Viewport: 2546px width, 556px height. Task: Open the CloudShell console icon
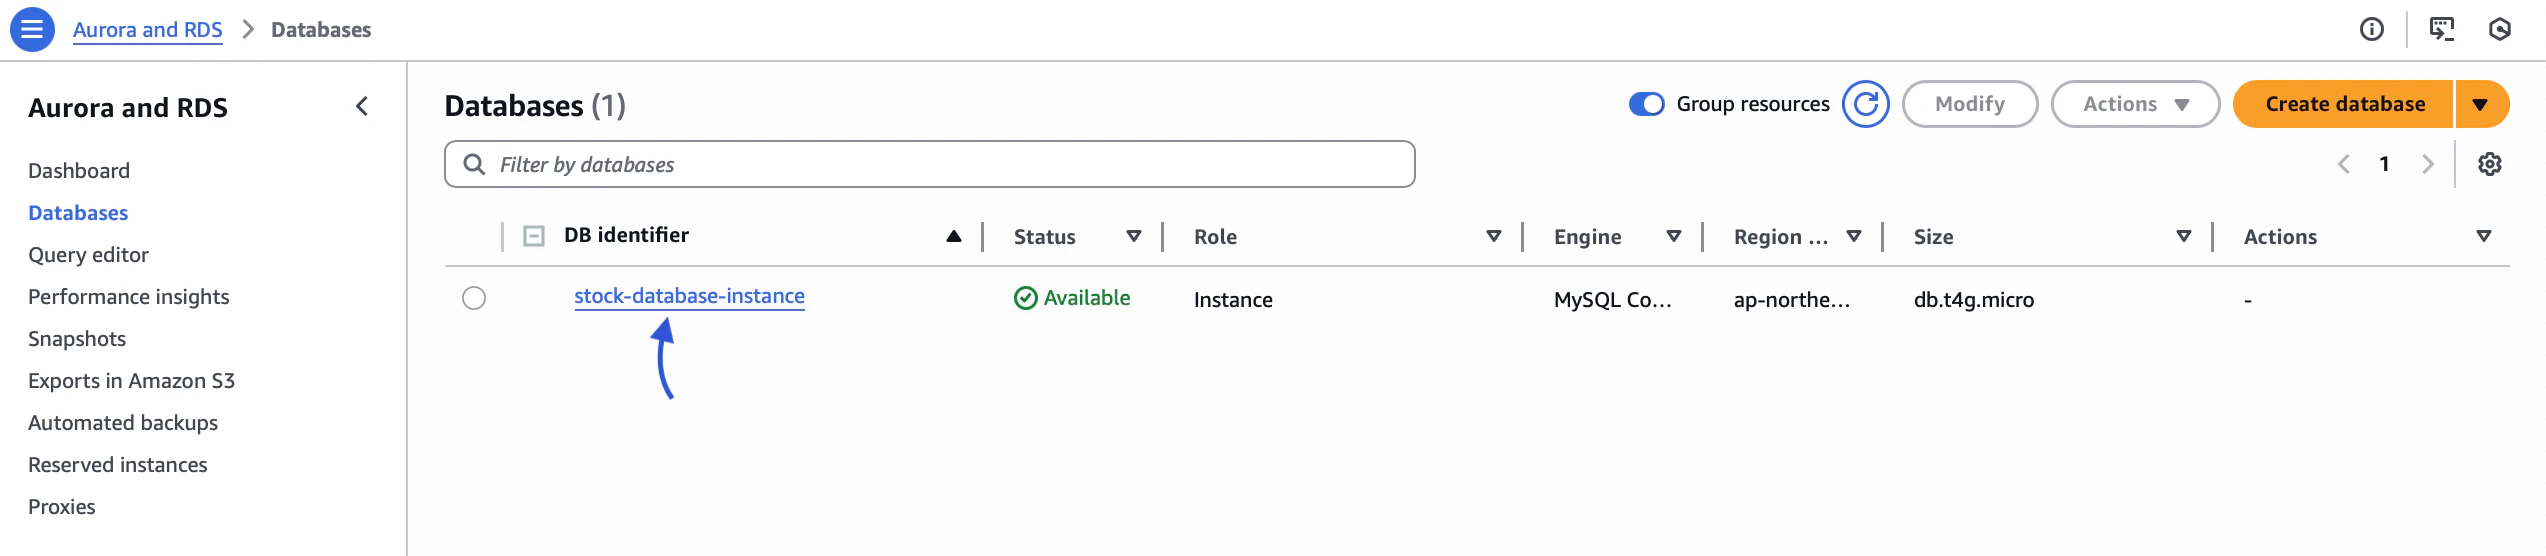tap(2441, 29)
